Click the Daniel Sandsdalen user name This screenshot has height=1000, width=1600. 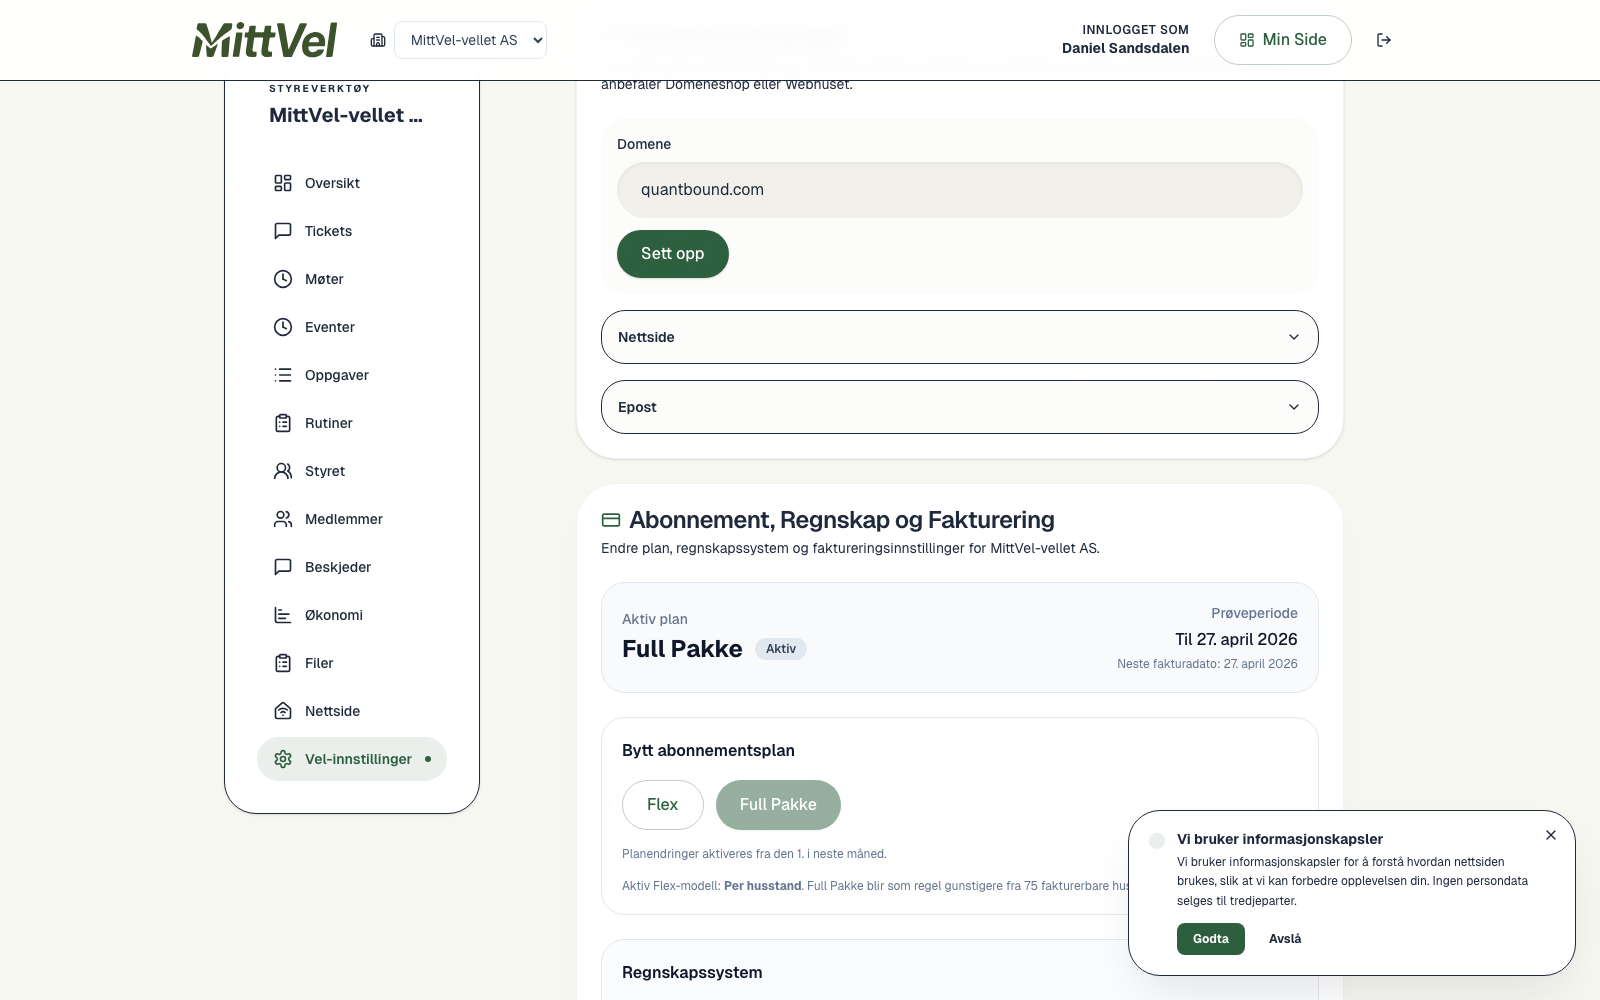click(1126, 48)
